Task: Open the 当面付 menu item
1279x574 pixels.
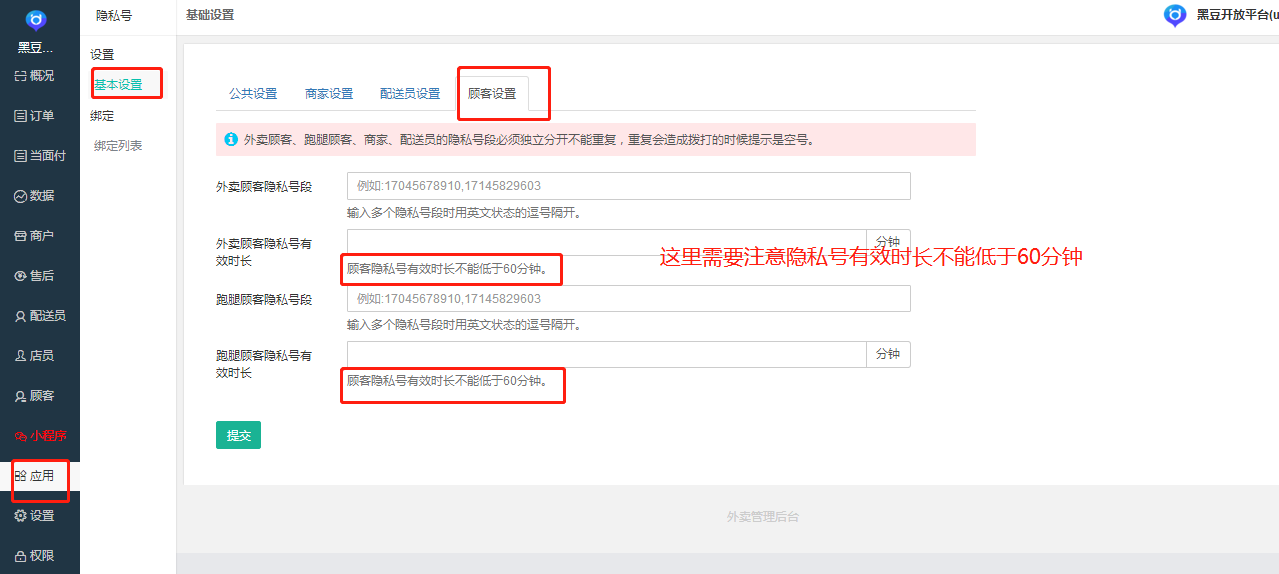Action: click(x=40, y=156)
